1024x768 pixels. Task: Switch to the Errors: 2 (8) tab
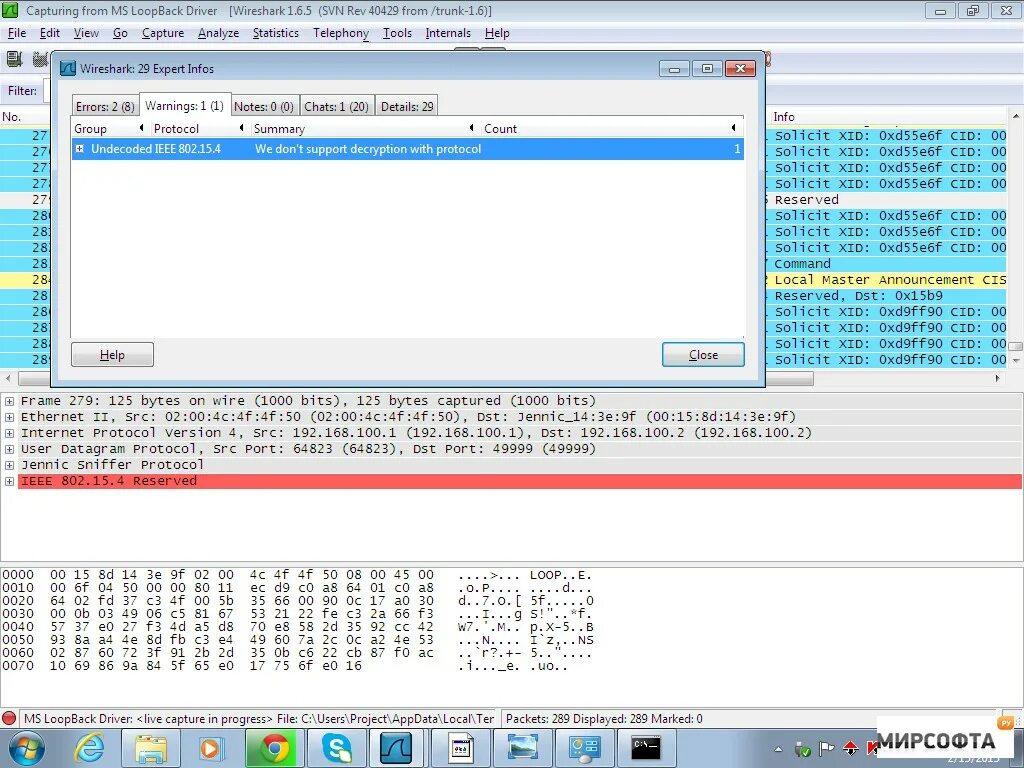pyautogui.click(x=105, y=106)
